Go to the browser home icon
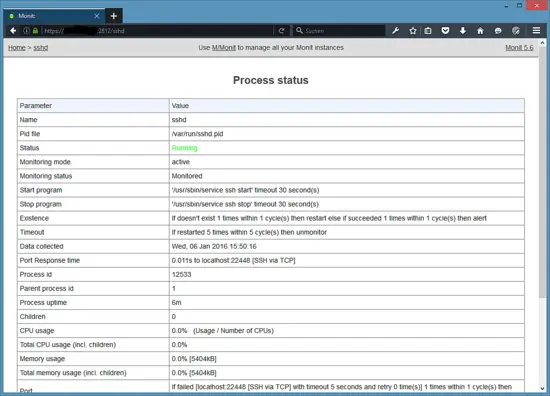550x396 pixels. [x=480, y=31]
